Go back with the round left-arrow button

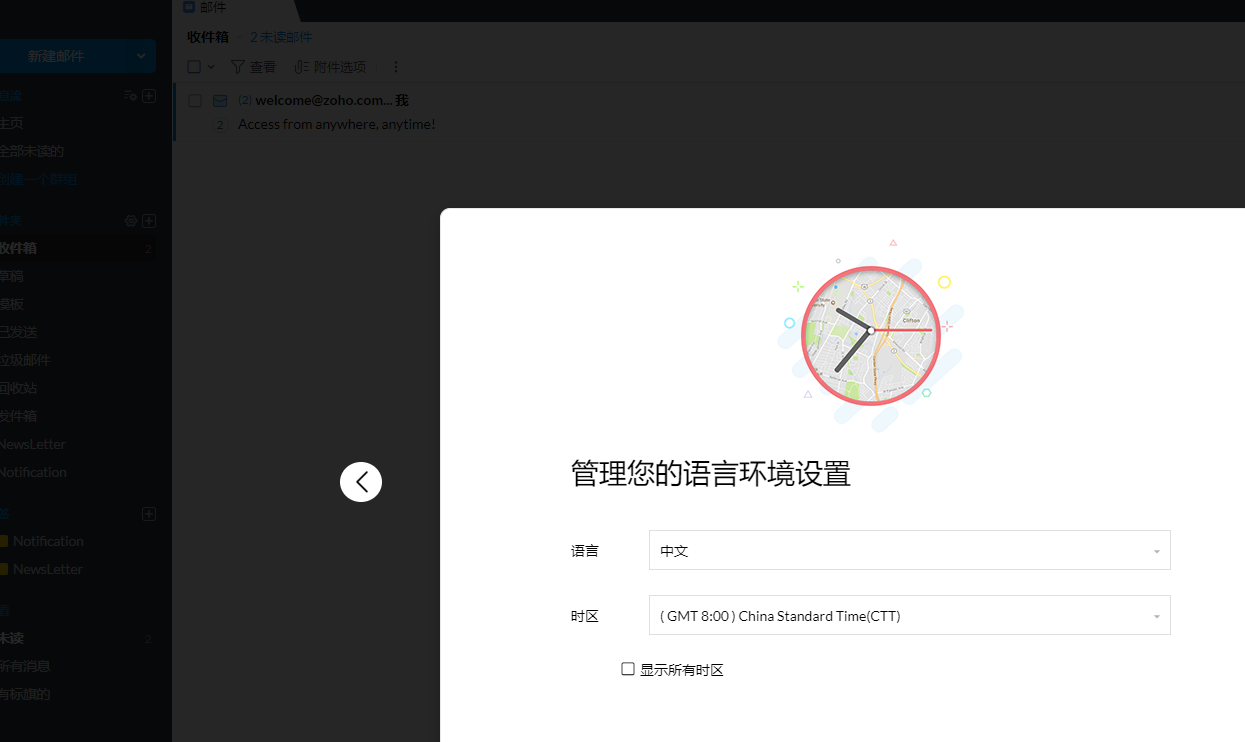pyautogui.click(x=361, y=482)
